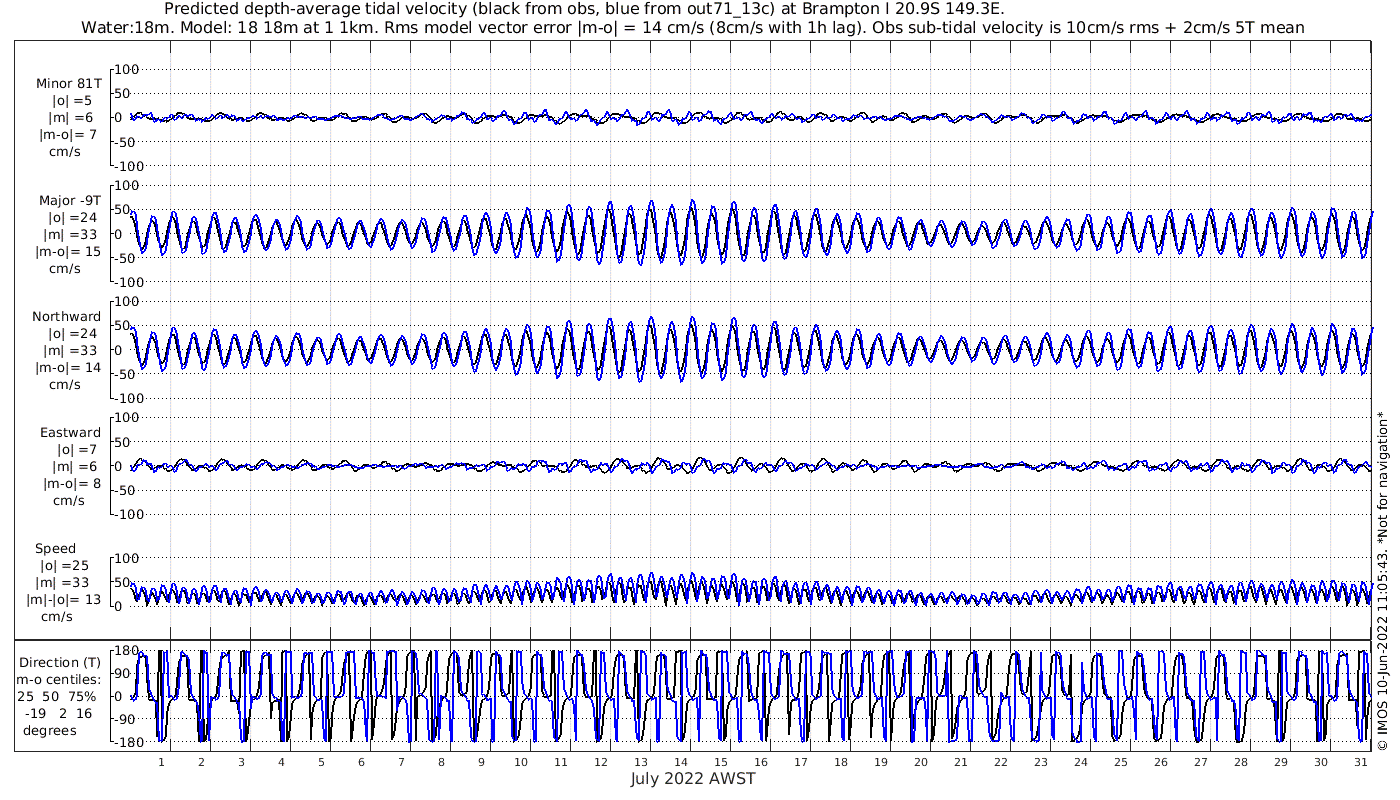Click day '20' on the date axis
The image size is (1400, 800).
pos(920,762)
